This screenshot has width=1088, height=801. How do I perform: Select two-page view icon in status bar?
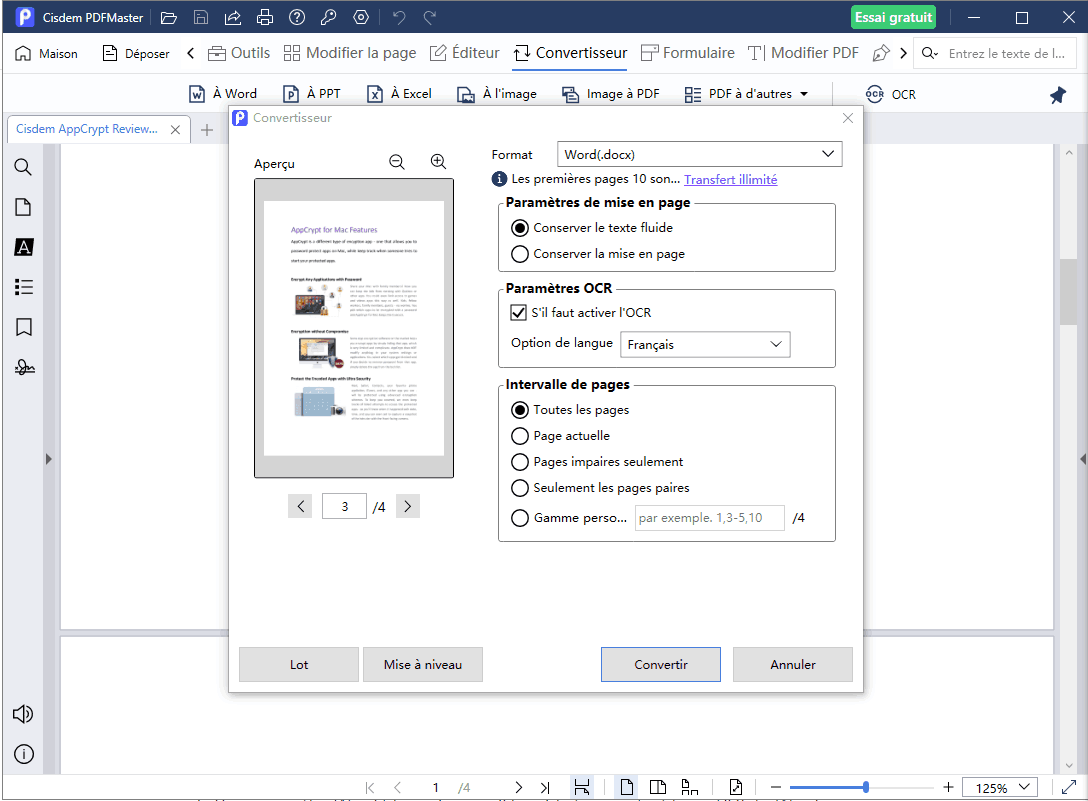(658, 787)
